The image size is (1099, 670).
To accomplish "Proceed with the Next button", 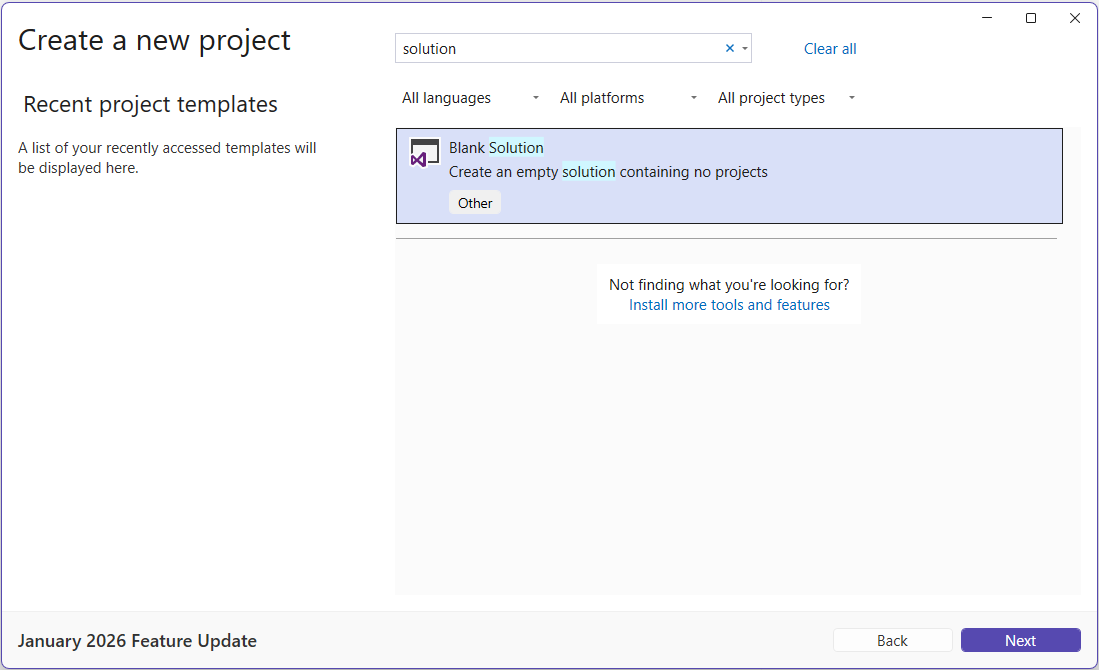I will click(x=1020, y=639).
